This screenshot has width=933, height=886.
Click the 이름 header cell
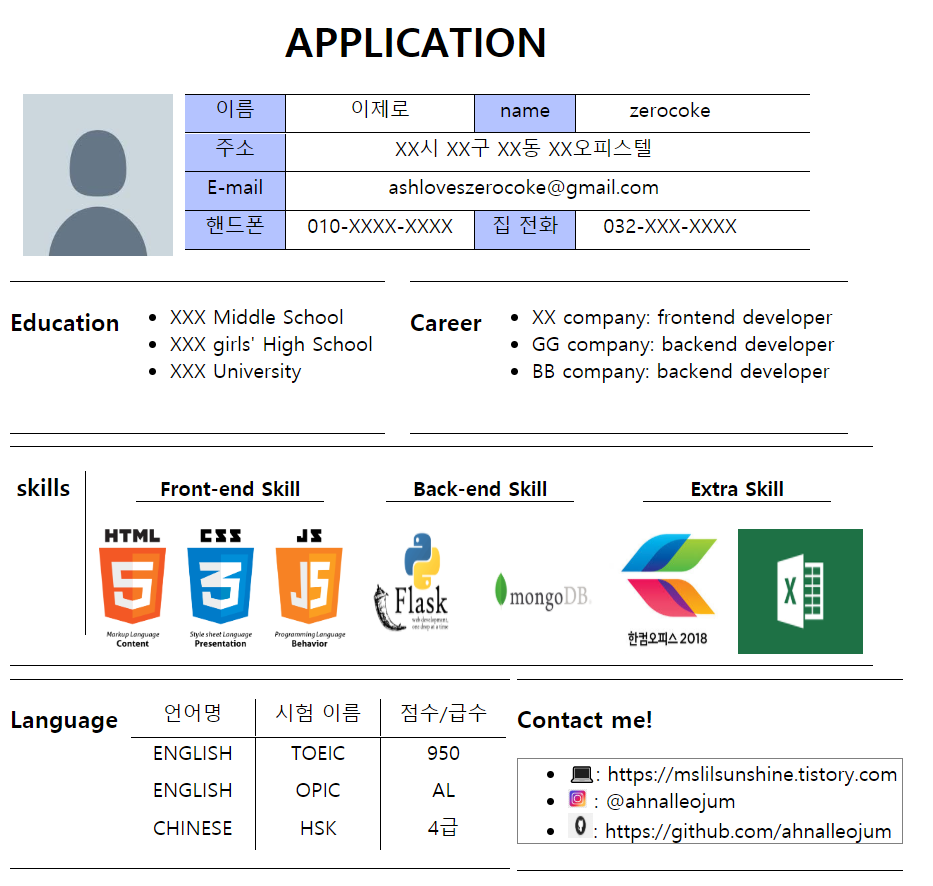pyautogui.click(x=235, y=113)
